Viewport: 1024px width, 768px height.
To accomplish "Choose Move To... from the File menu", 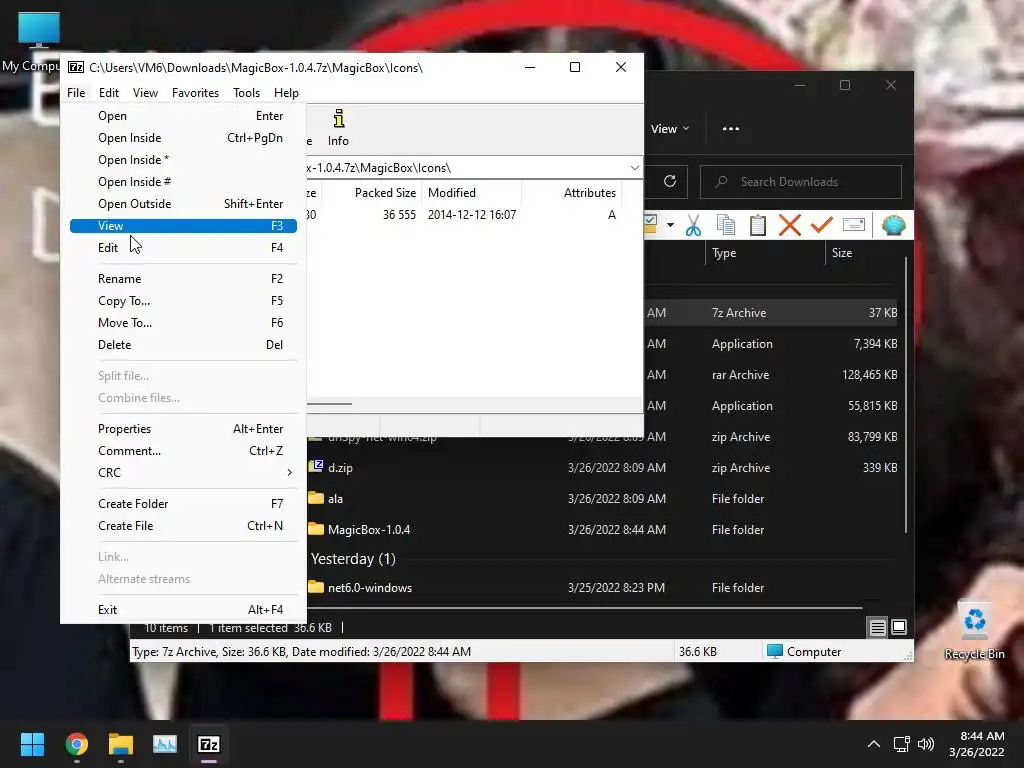I will [x=183, y=323].
